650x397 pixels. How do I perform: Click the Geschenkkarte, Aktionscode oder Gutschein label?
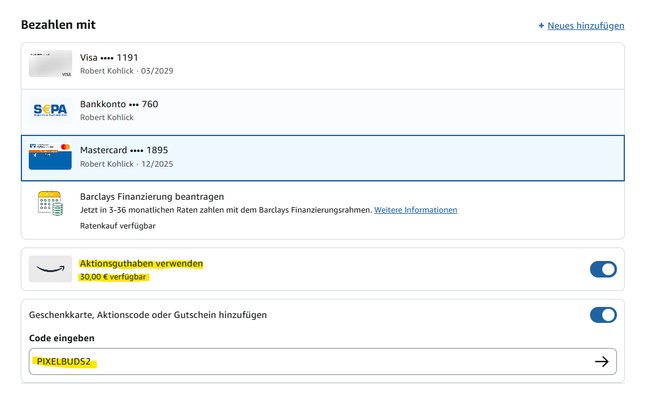[x=148, y=315]
